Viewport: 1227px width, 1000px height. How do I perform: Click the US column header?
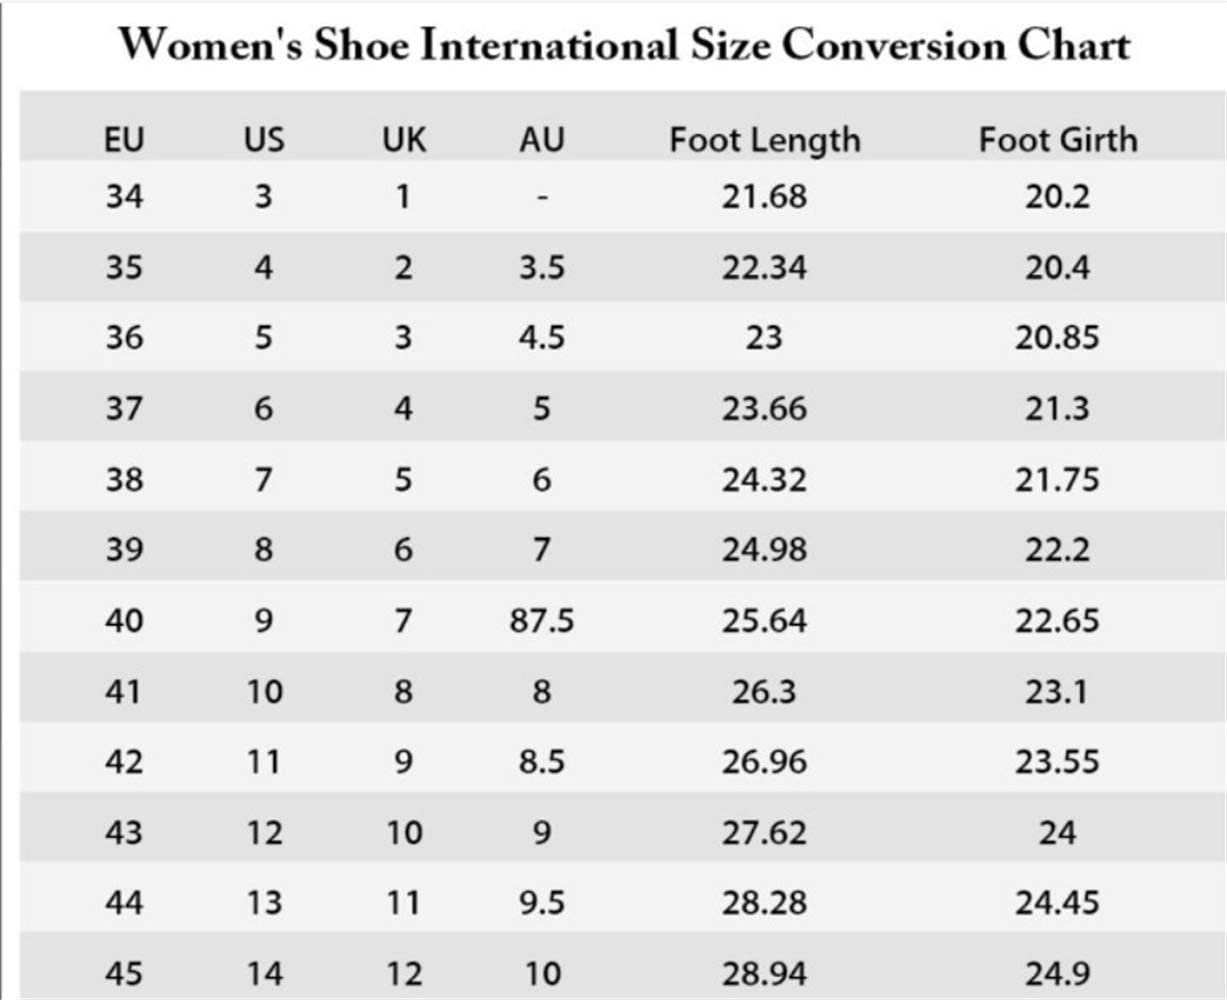pos(264,140)
